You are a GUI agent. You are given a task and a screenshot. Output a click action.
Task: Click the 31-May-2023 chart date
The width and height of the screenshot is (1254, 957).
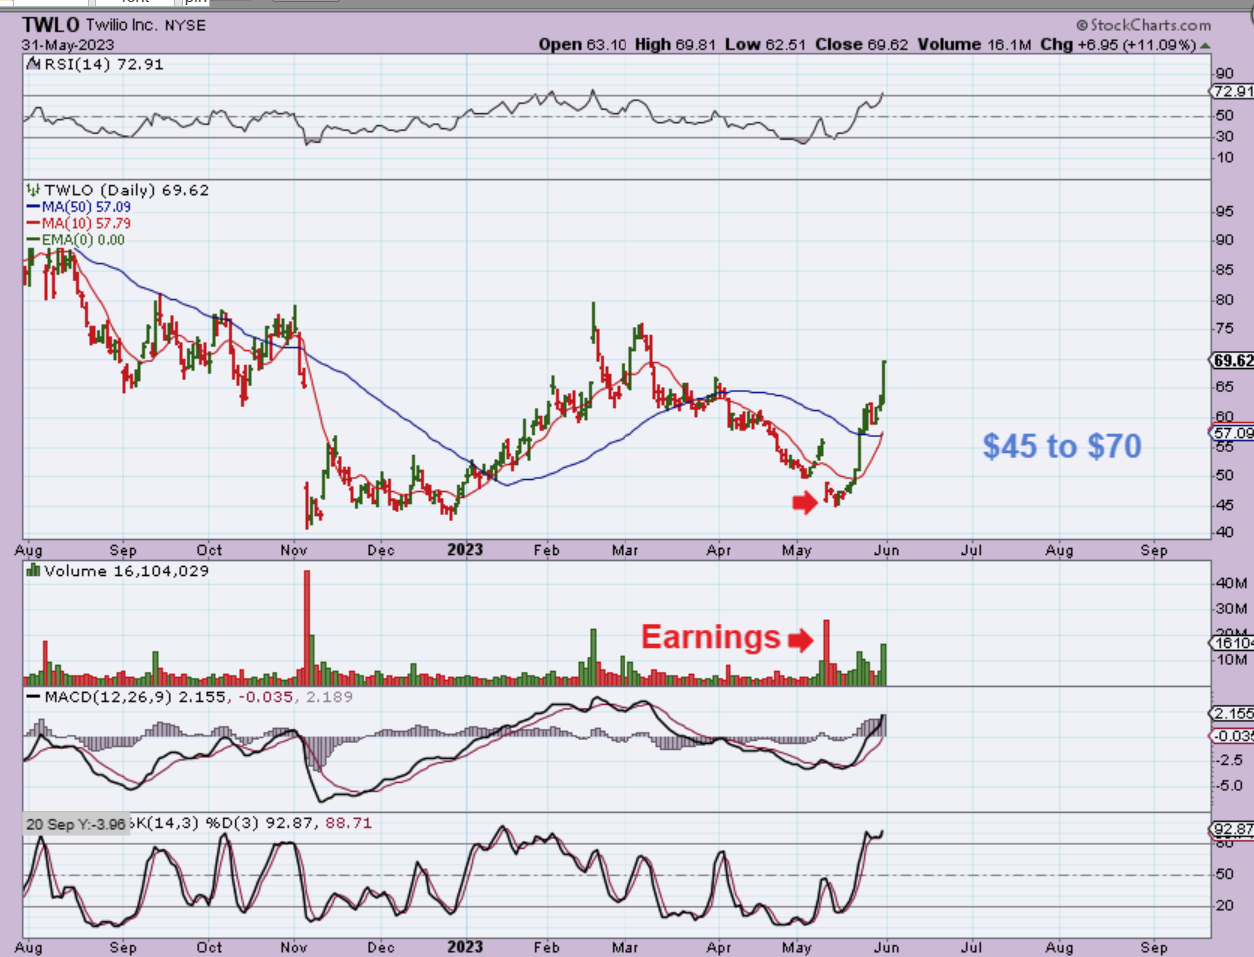tap(68, 45)
